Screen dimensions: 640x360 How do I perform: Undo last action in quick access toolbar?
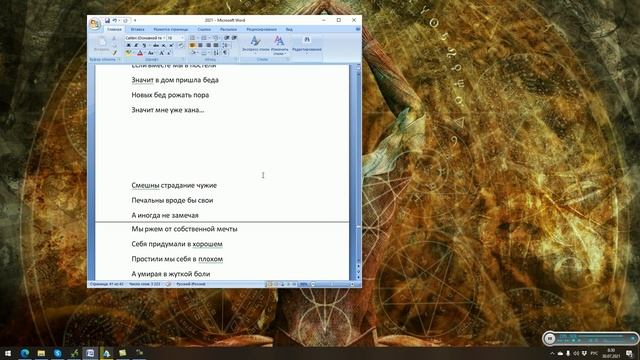(115, 20)
